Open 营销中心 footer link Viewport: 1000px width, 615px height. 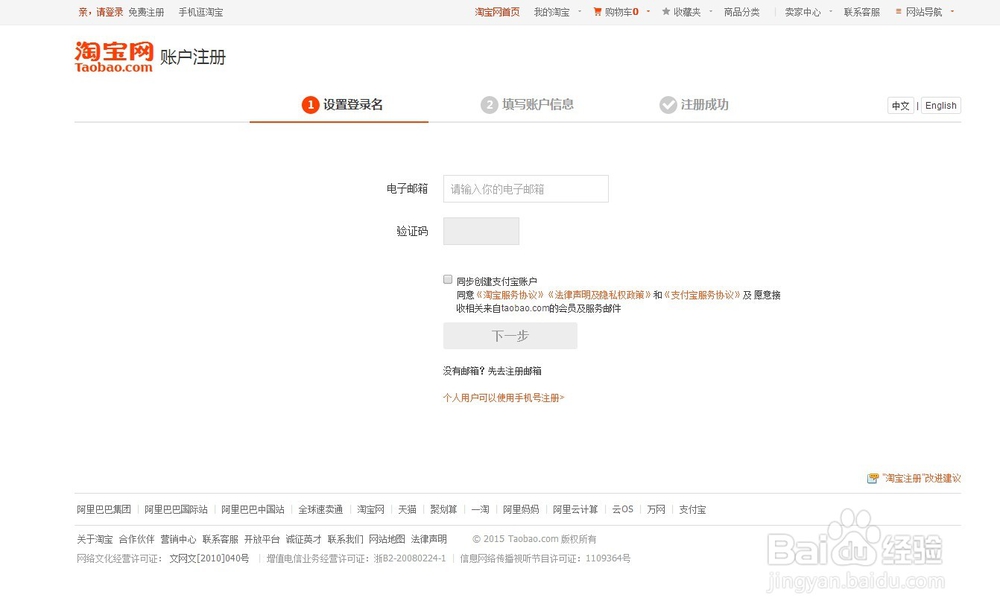[179, 539]
